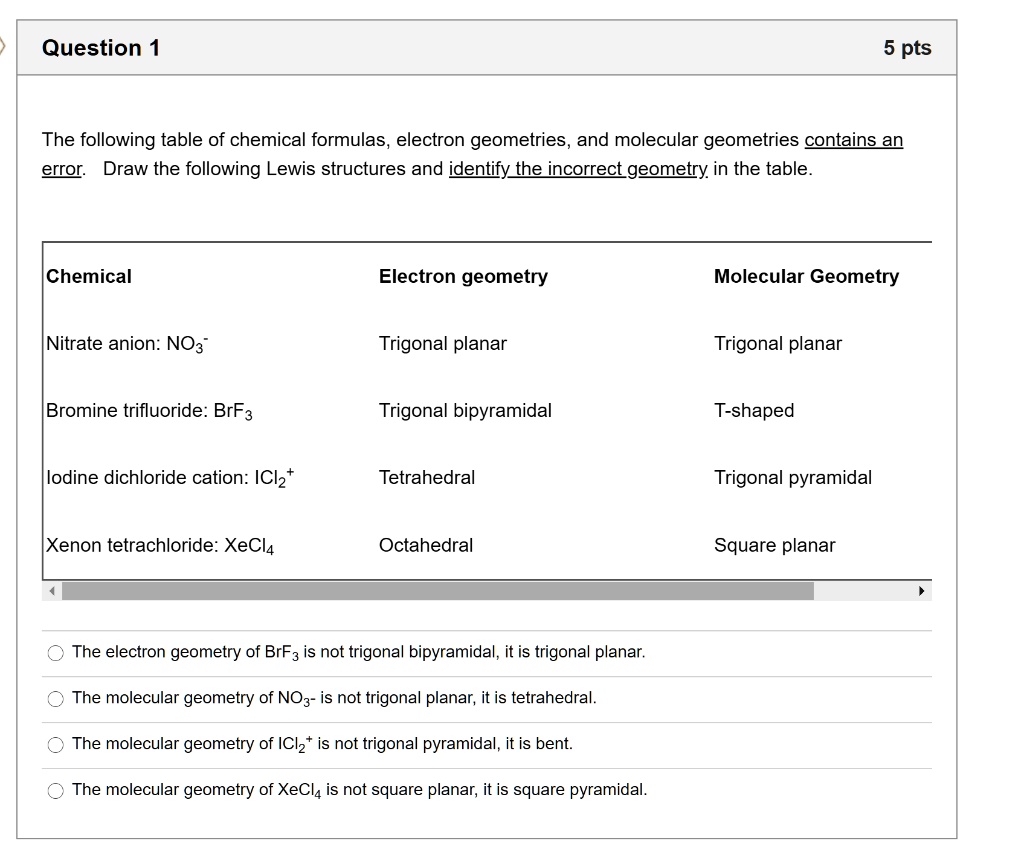Select the answer saying NO3- is tetrahedral
This screenshot has width=1024, height=855.
[57, 698]
